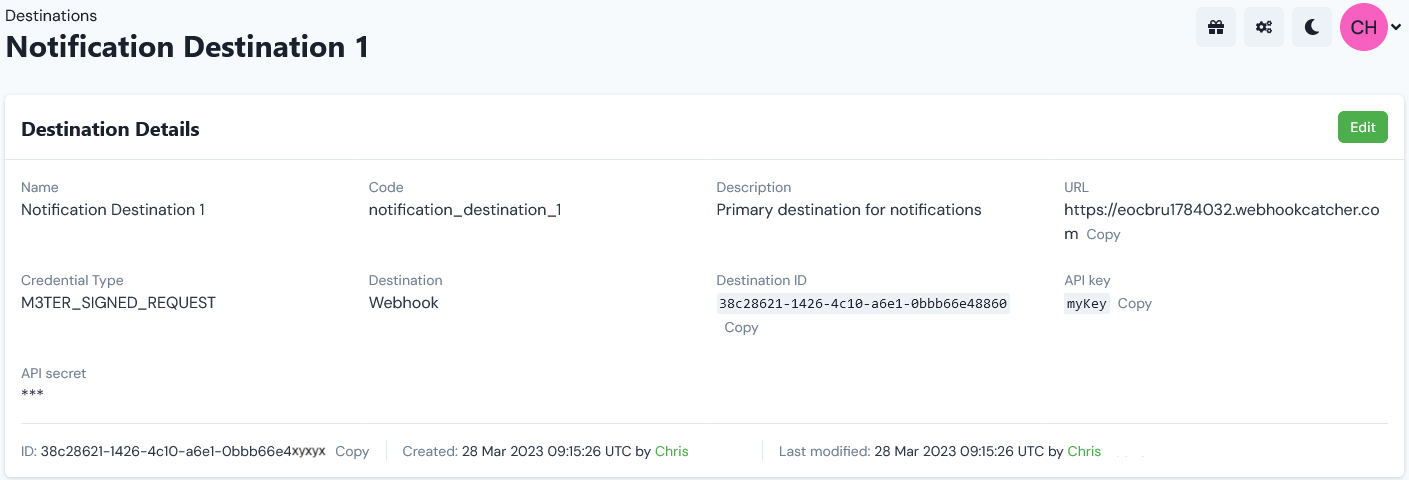Screen dimensions: 1409x480
Task: Select the Destination ID code text
Action: click(x=863, y=303)
